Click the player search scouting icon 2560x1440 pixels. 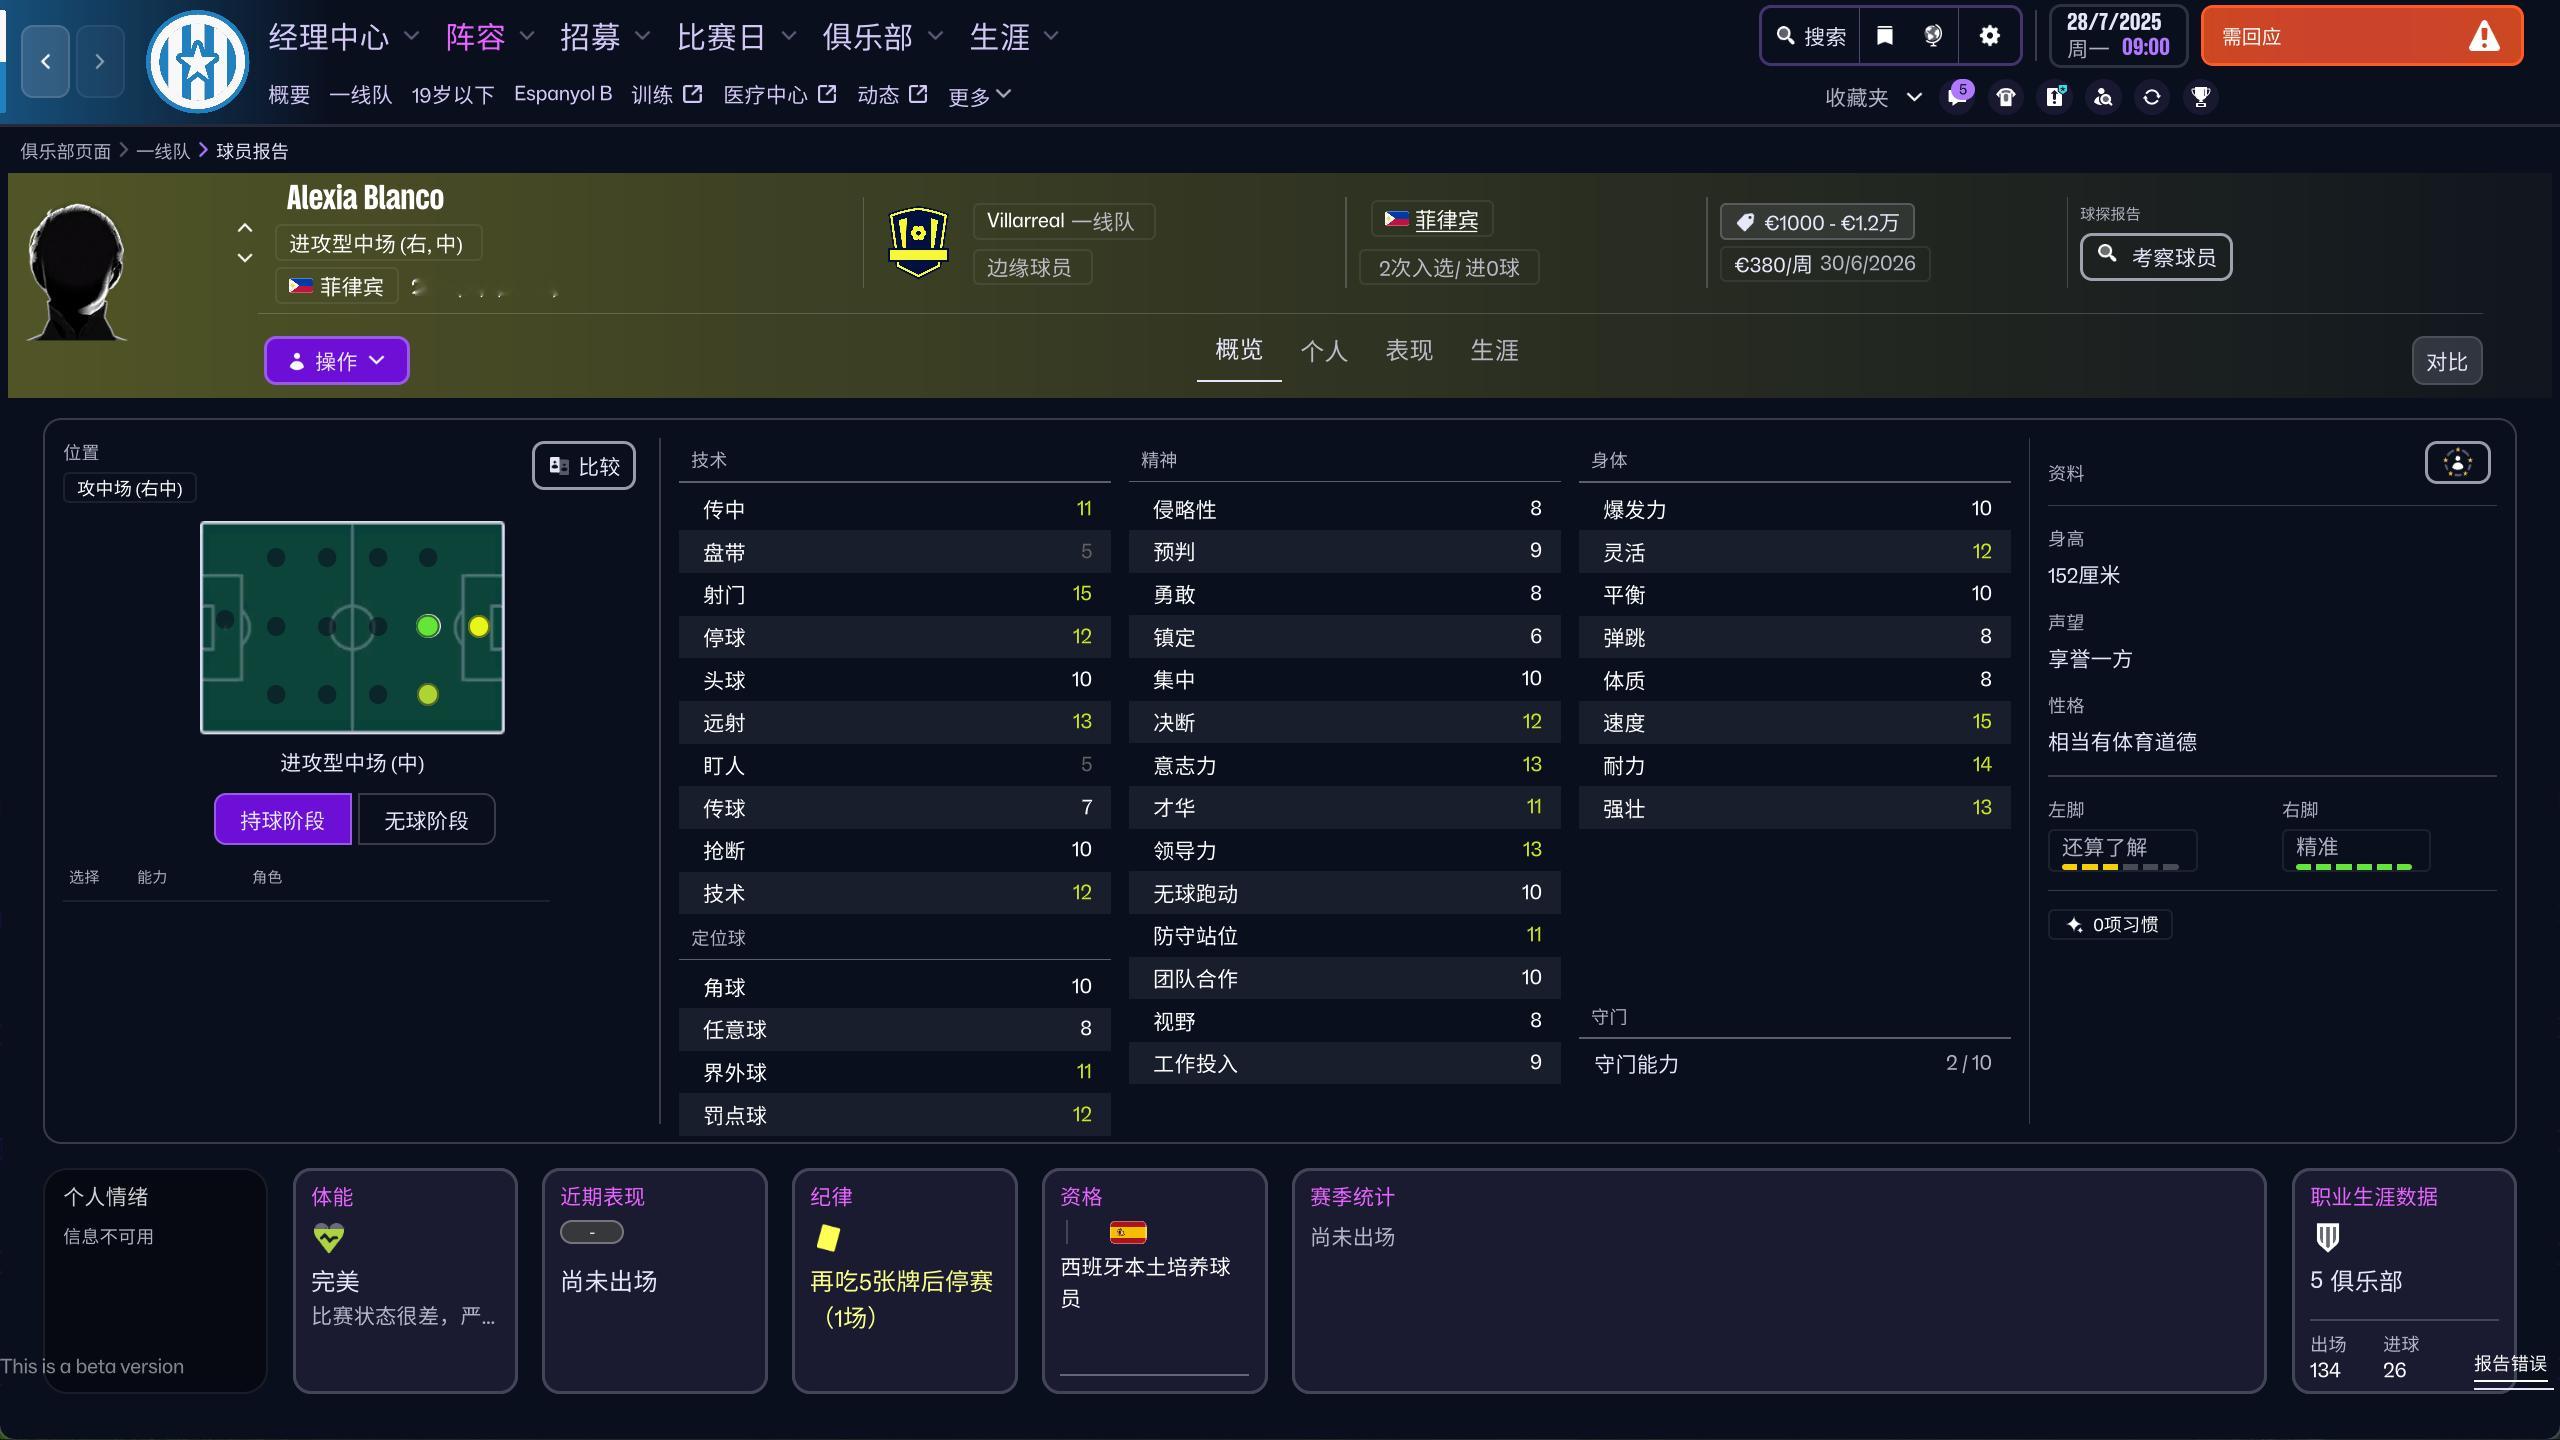click(x=2103, y=97)
